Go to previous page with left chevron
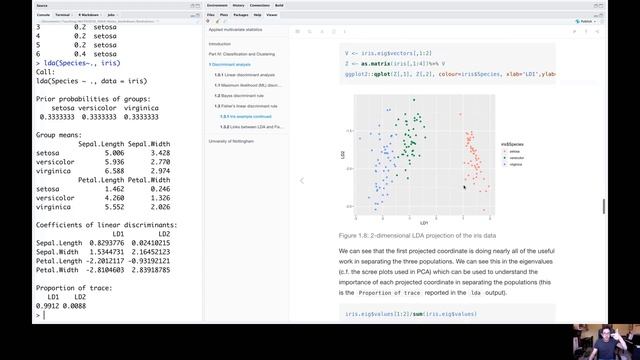This screenshot has height=360, width=640. 302,180
